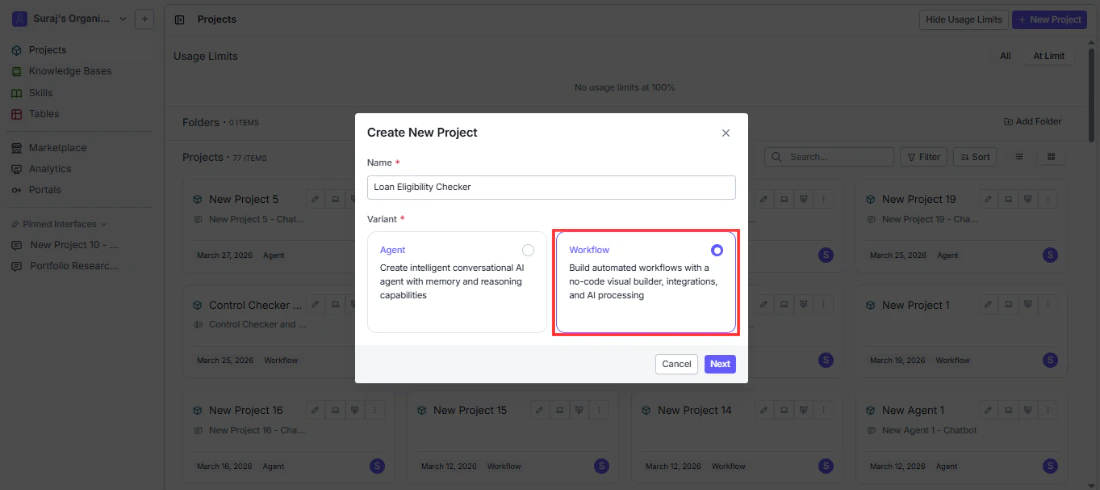Go to Skills in the sidebar
This screenshot has height=490, width=1100.
coord(41,93)
